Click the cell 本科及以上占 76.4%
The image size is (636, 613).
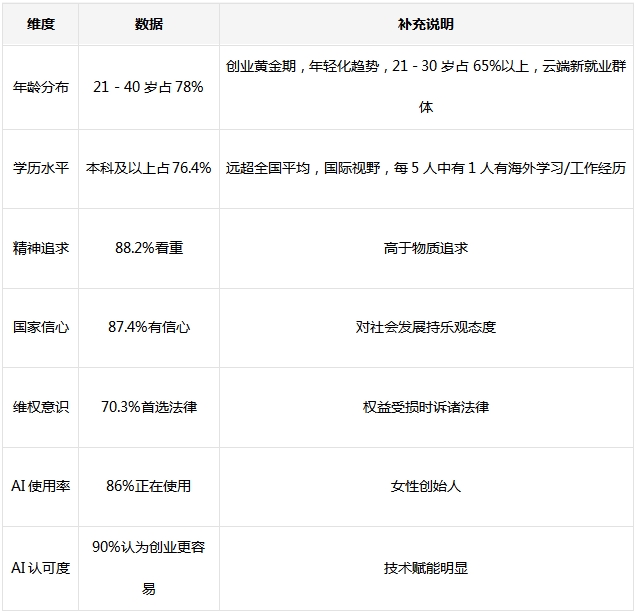click(x=148, y=168)
